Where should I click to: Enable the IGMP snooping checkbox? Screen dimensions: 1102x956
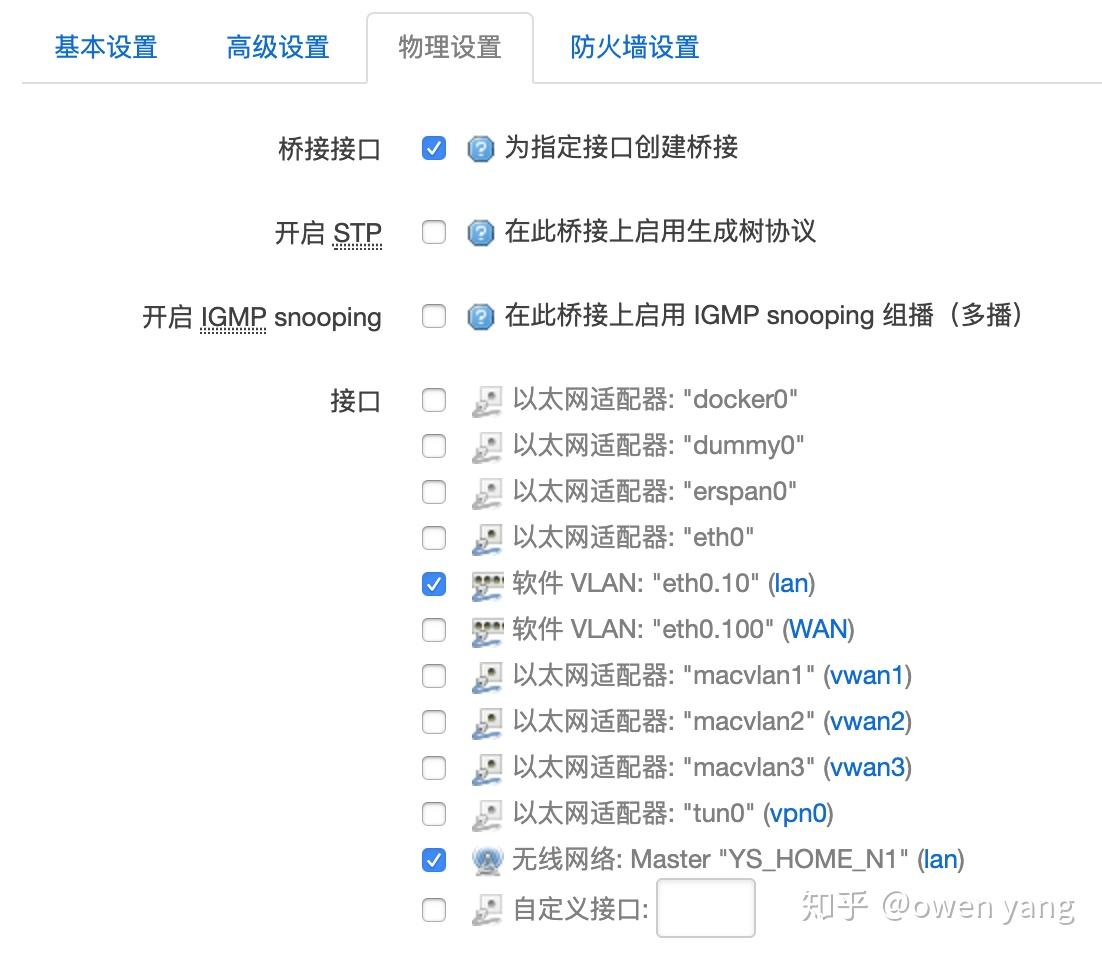click(x=433, y=317)
